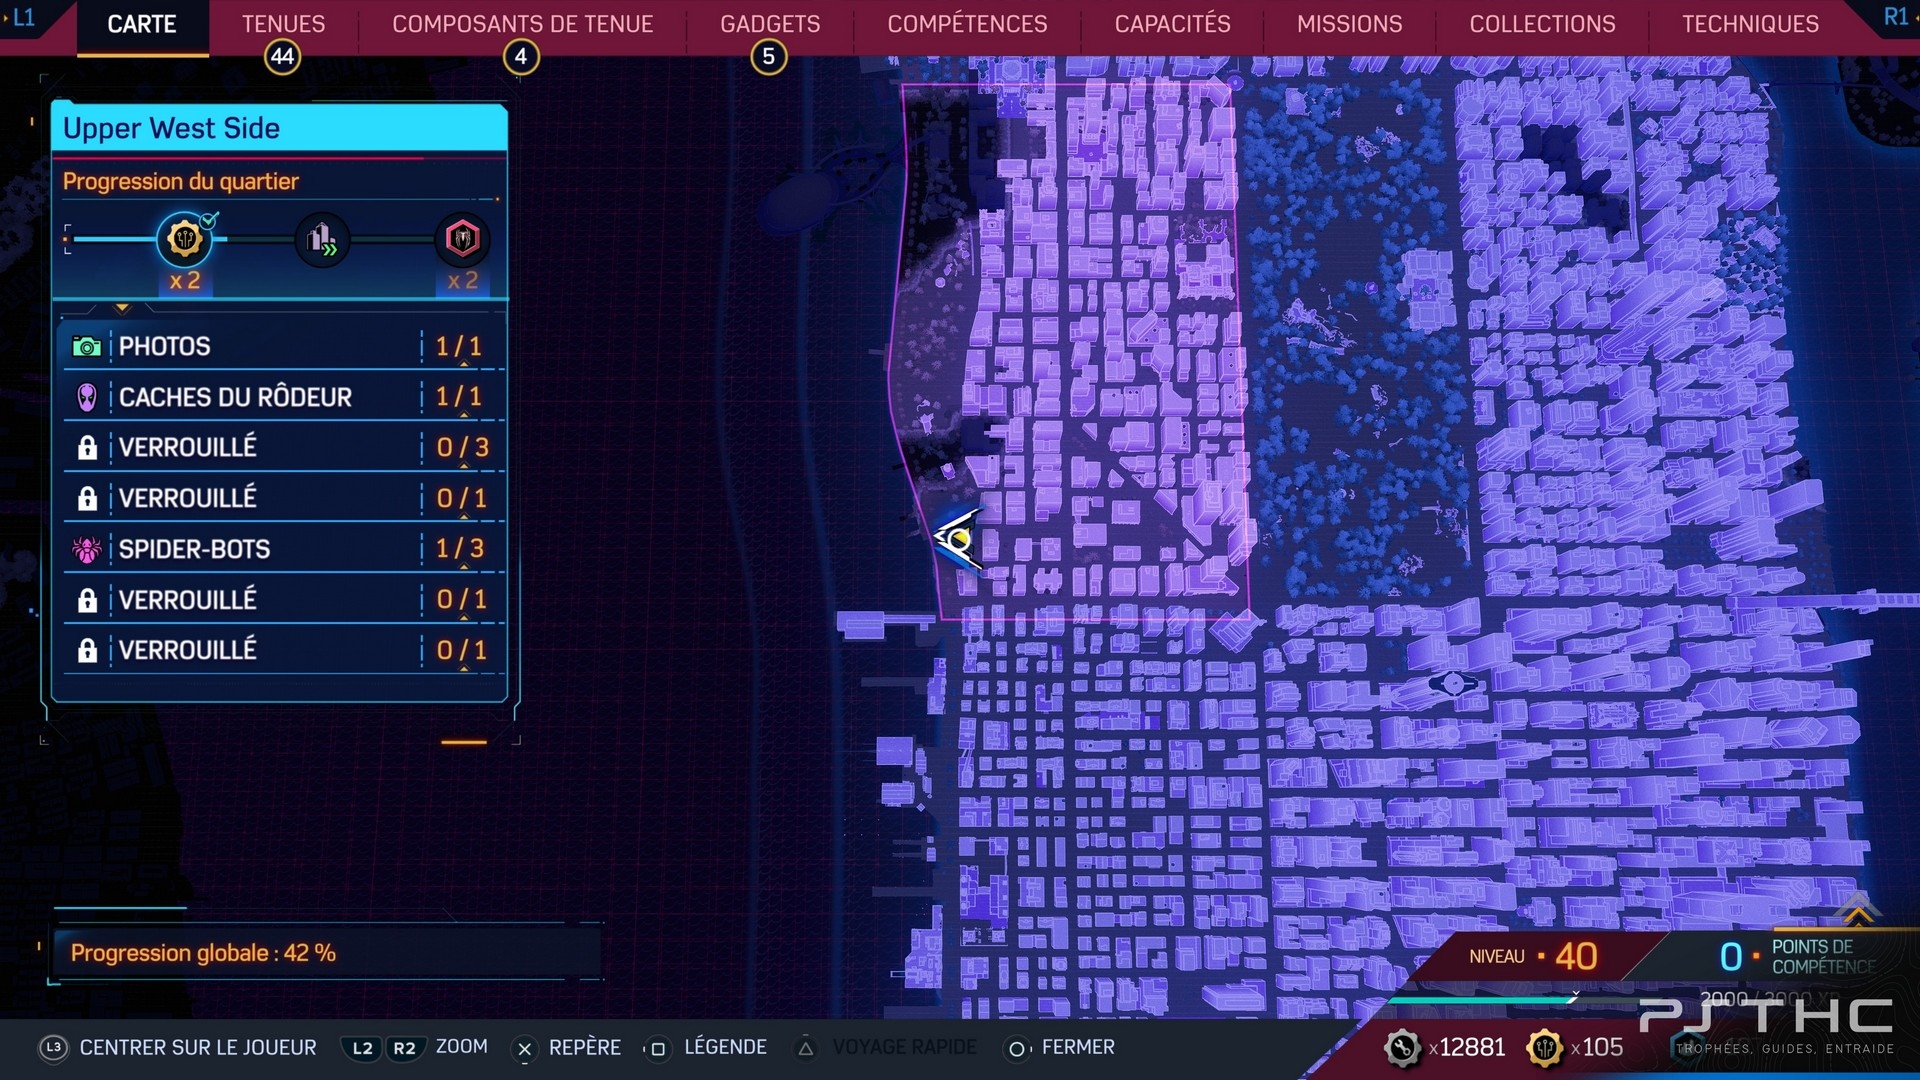Switch to the Techniques tab
This screenshot has width=1920, height=1080.
click(x=1750, y=24)
